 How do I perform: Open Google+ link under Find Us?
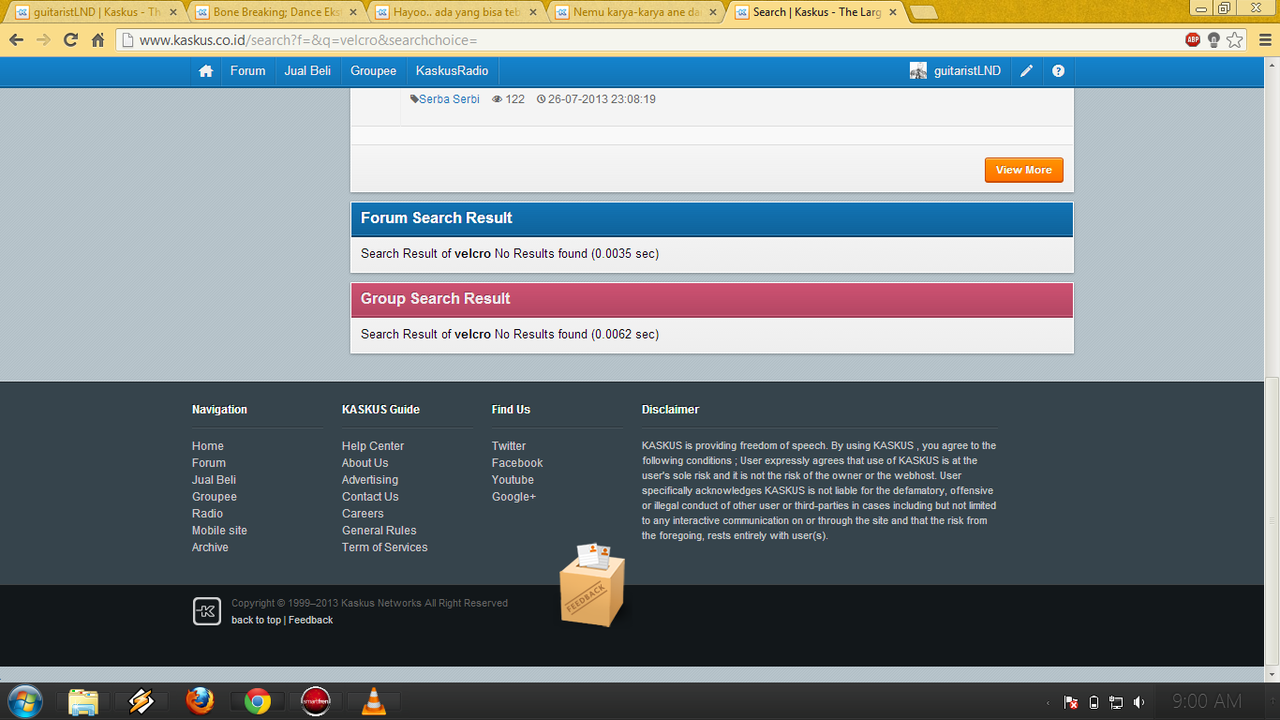[x=514, y=497]
